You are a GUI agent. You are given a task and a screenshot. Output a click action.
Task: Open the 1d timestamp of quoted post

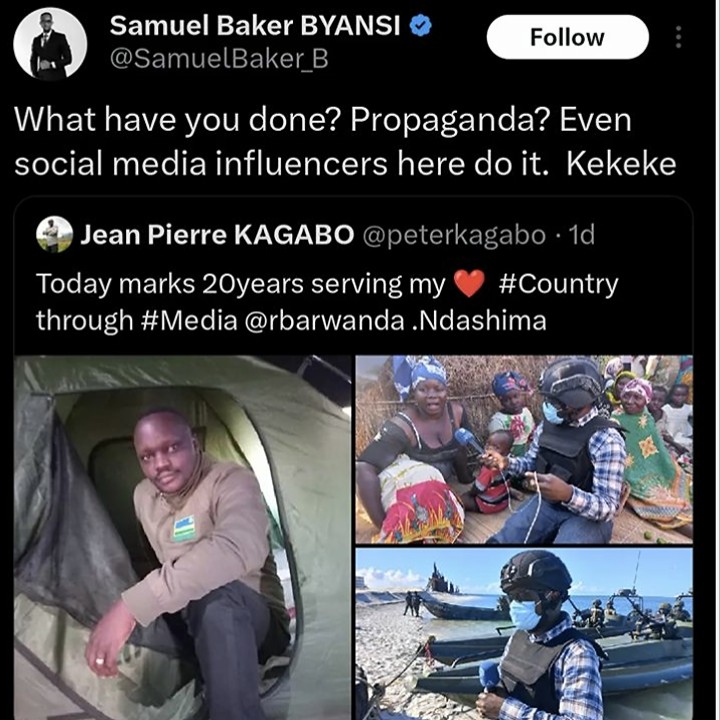coord(581,235)
